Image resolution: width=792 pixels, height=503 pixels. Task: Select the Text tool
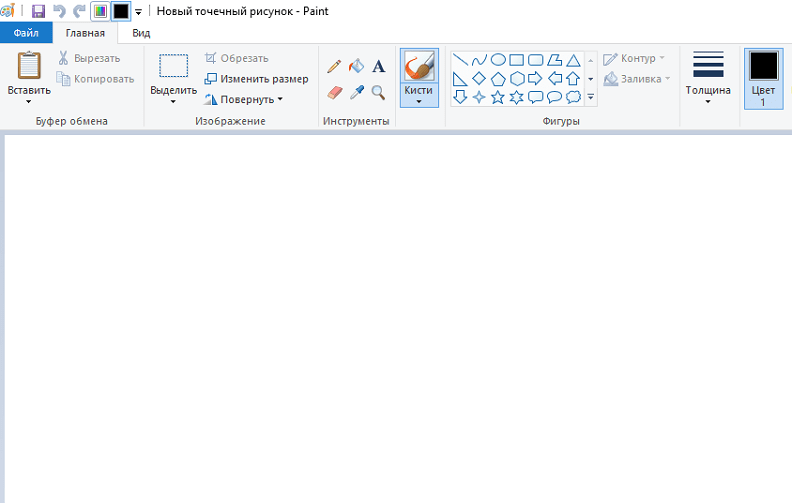point(378,67)
